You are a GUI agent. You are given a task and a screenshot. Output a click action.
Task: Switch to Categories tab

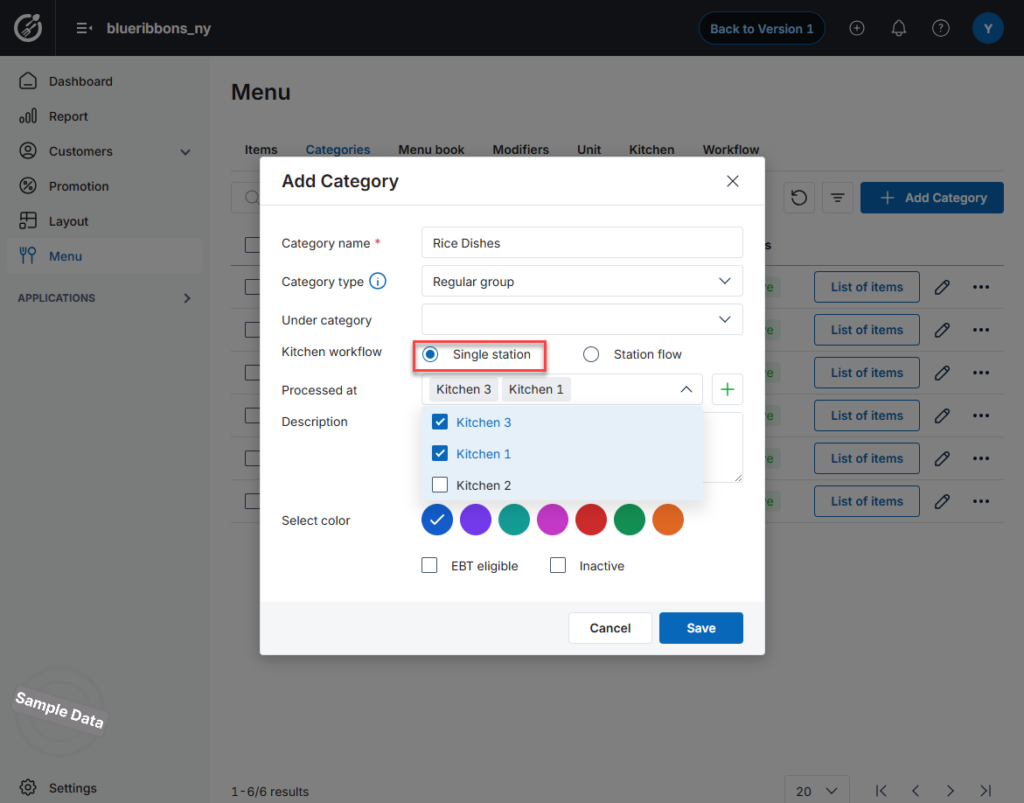point(338,150)
